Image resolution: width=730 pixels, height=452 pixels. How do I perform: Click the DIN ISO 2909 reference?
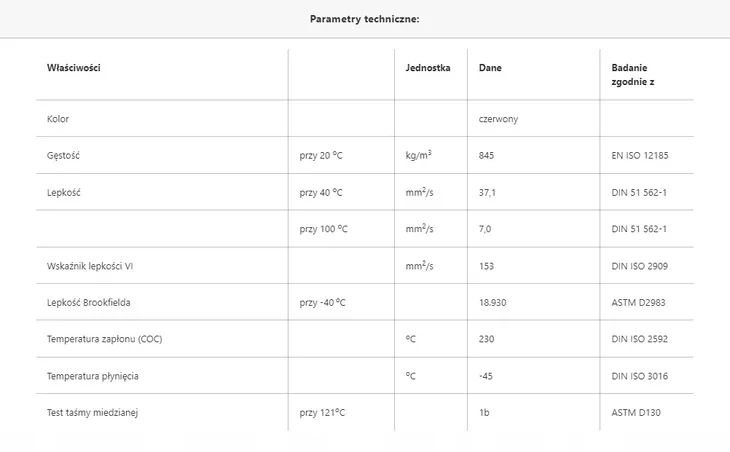point(640,266)
